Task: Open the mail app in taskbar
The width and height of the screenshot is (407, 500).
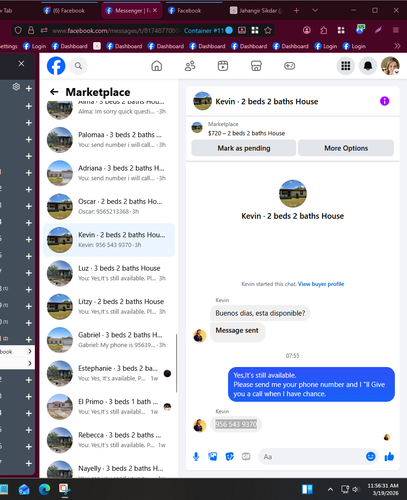Action: [x=24, y=489]
